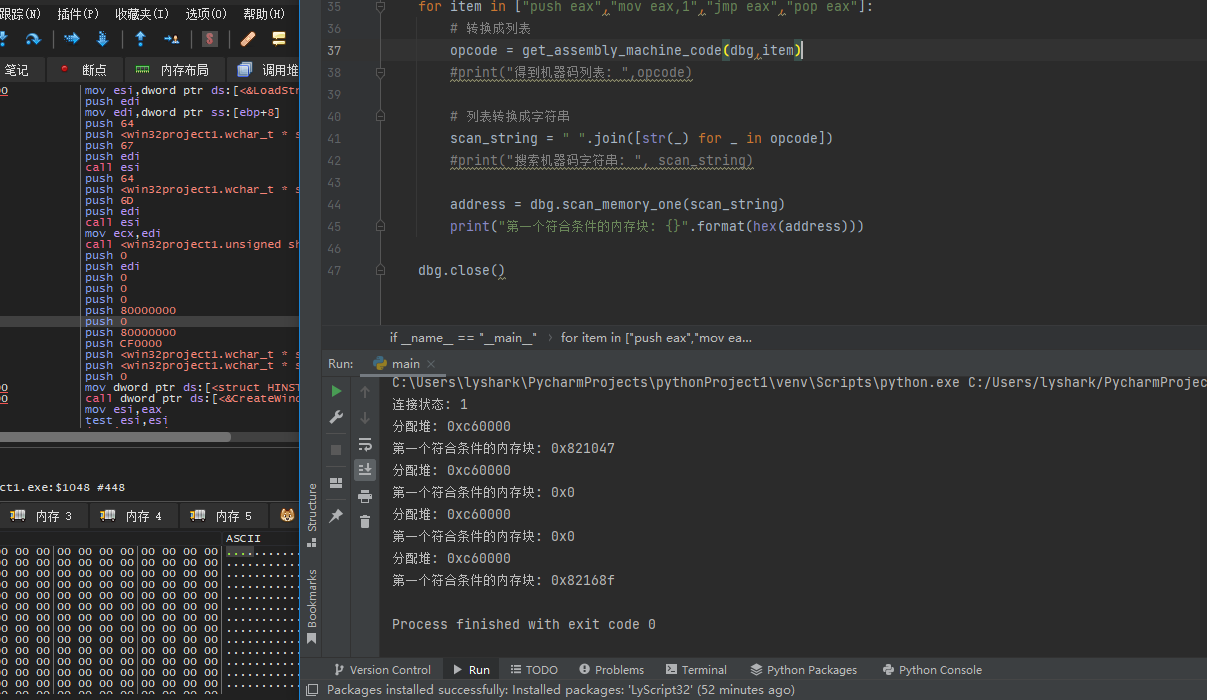Select highlighted 'push 0' disassembly row

[x=149, y=322]
